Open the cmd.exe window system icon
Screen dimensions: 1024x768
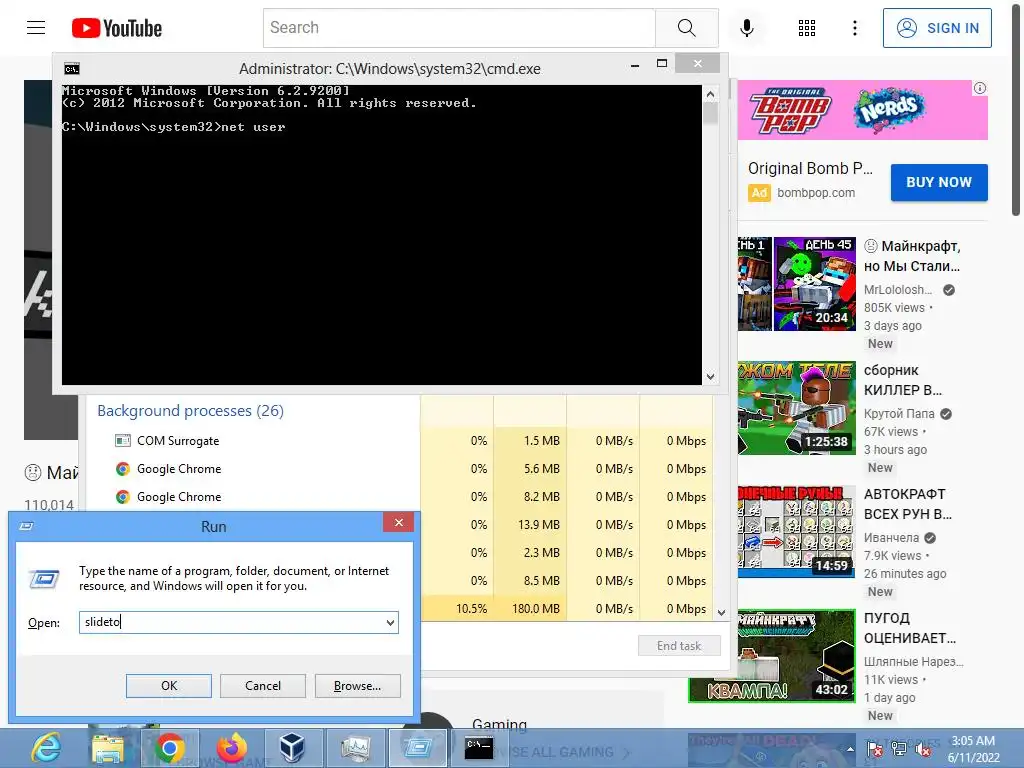tap(72, 69)
